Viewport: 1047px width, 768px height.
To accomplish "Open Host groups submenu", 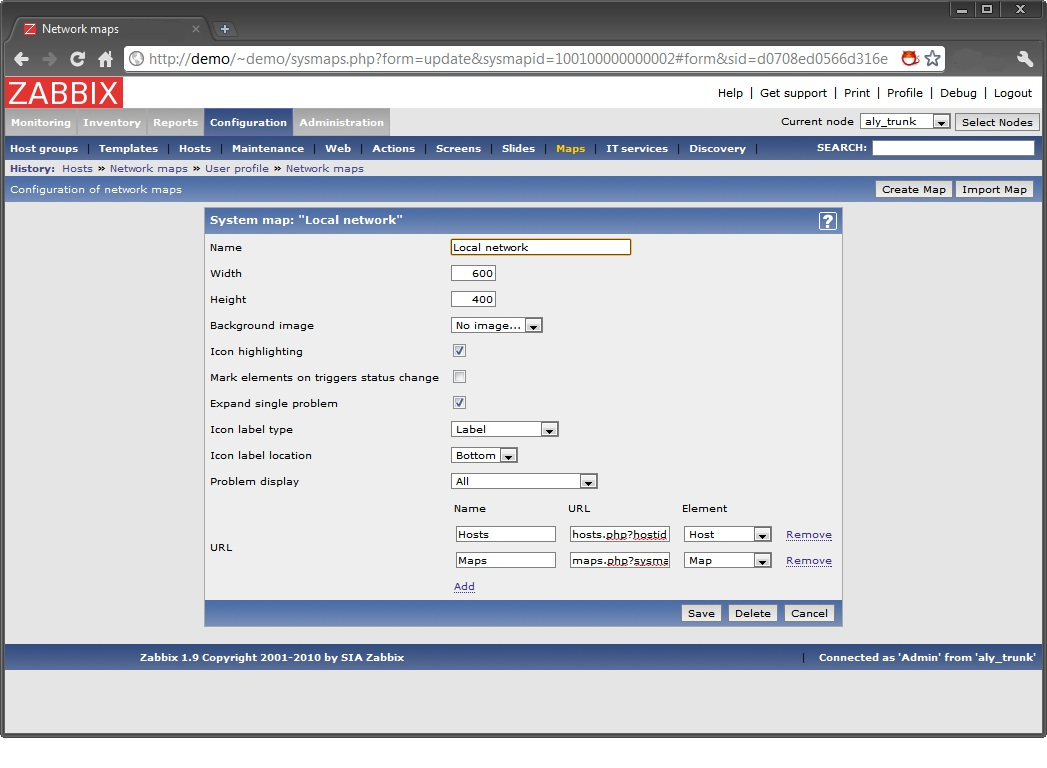I will 44,148.
